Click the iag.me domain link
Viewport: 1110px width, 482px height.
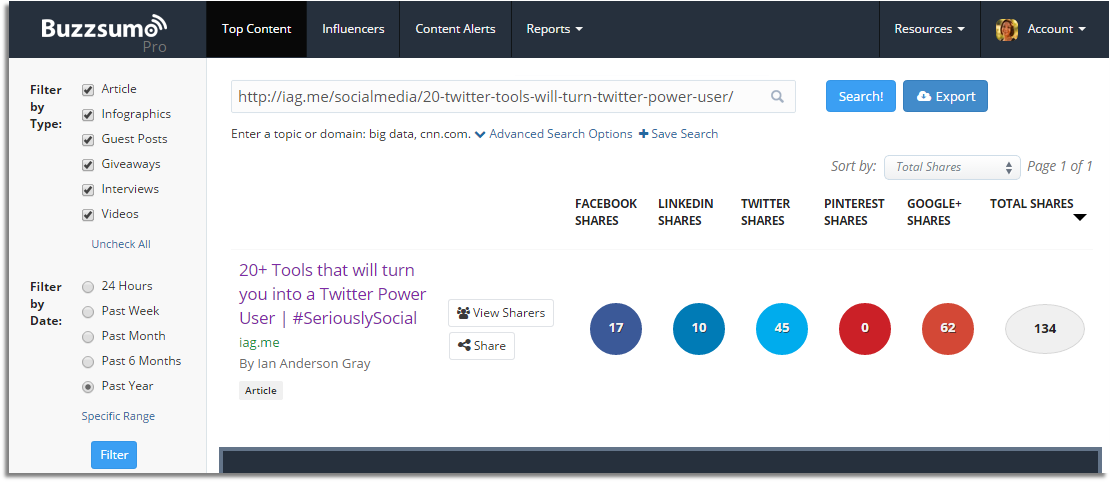[x=259, y=343]
